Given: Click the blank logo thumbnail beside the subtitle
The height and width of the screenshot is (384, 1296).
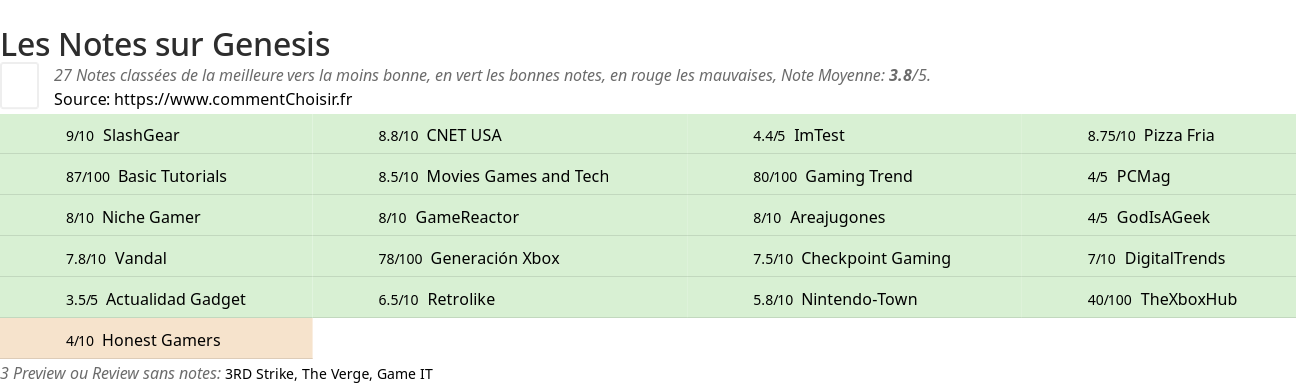Looking at the screenshot, I should (19, 85).
